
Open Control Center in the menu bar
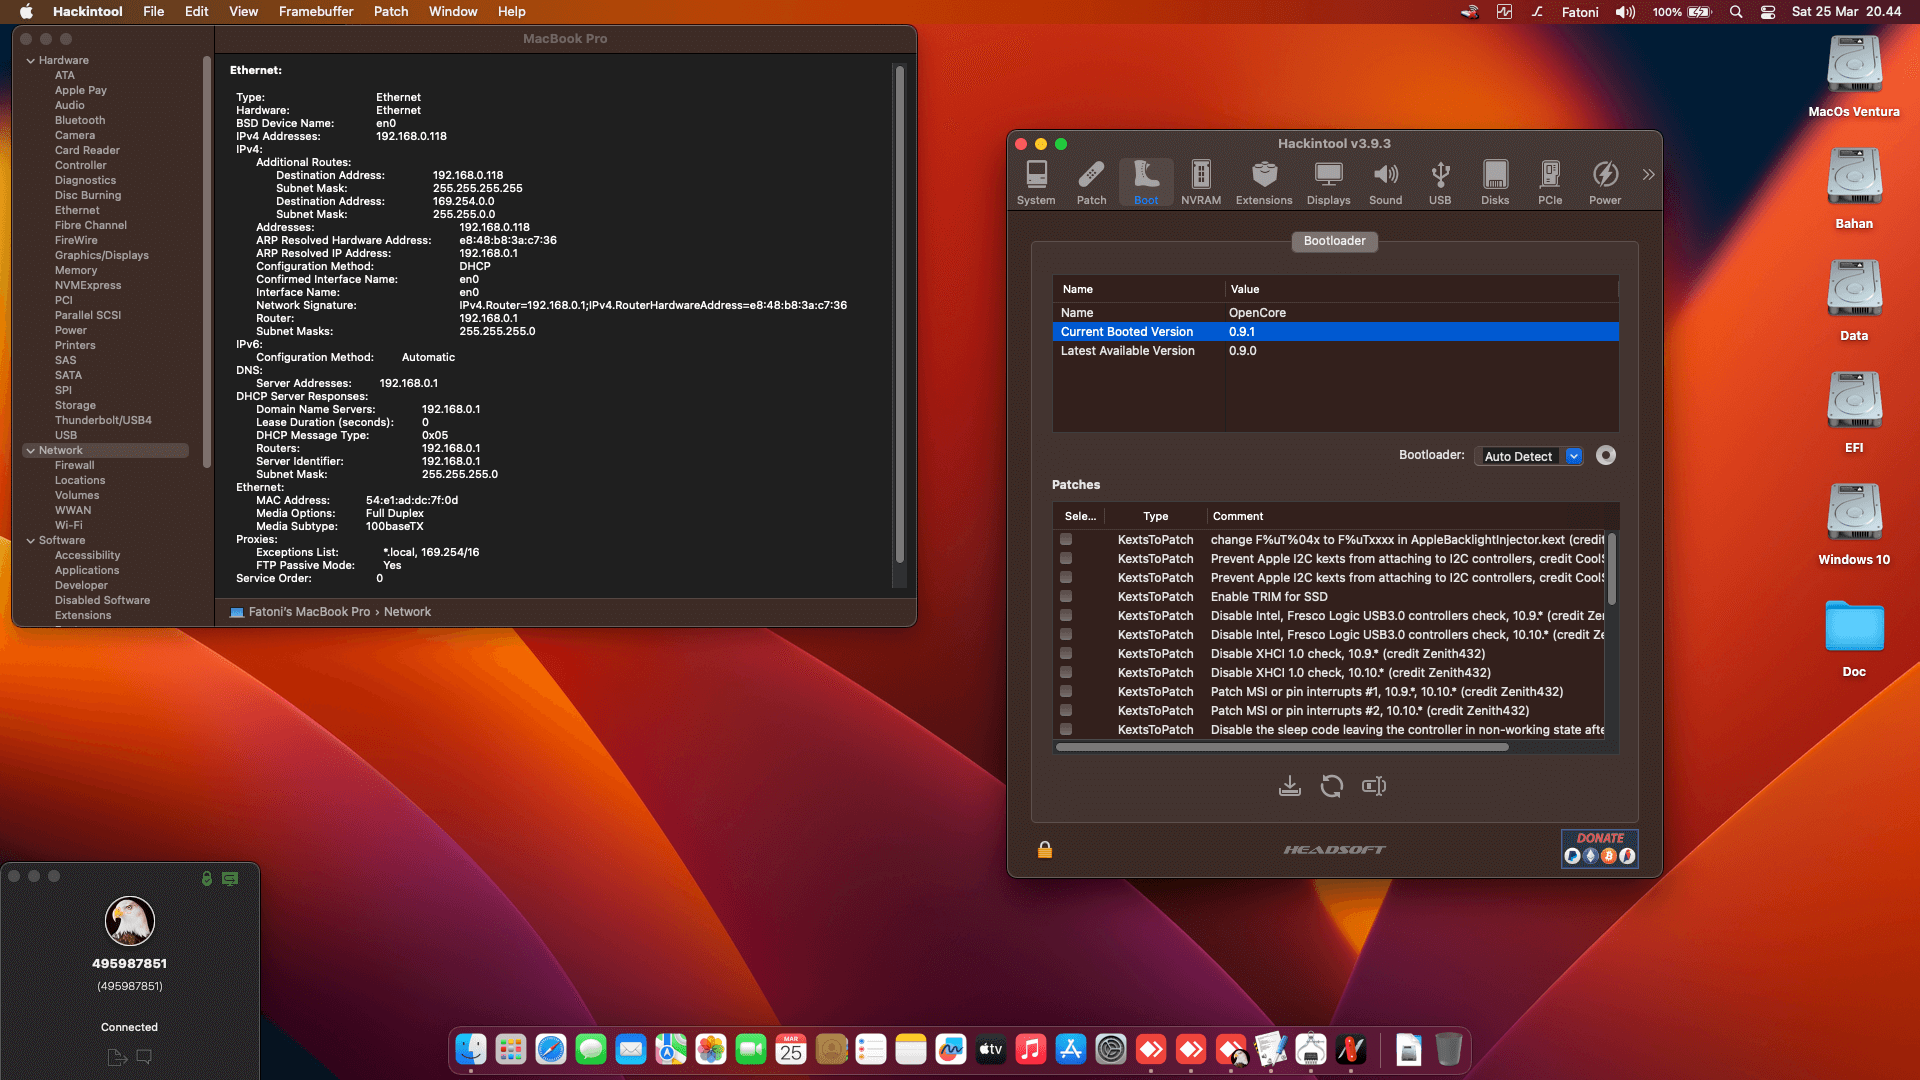point(1768,12)
